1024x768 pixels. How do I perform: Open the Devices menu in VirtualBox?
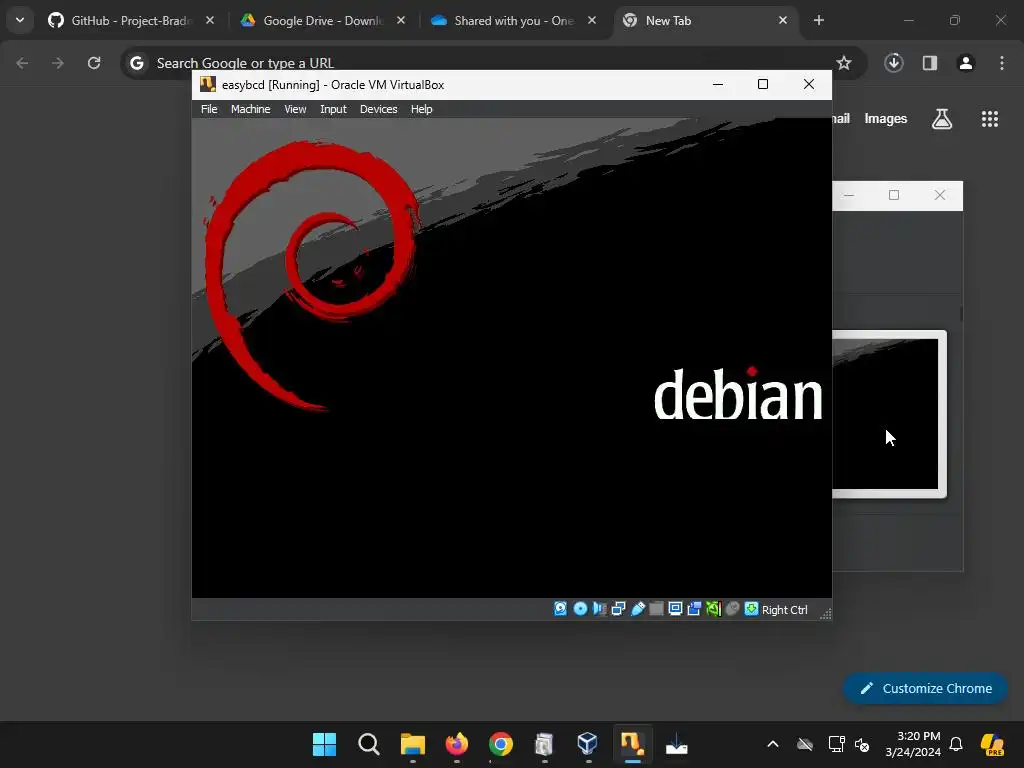point(378,109)
